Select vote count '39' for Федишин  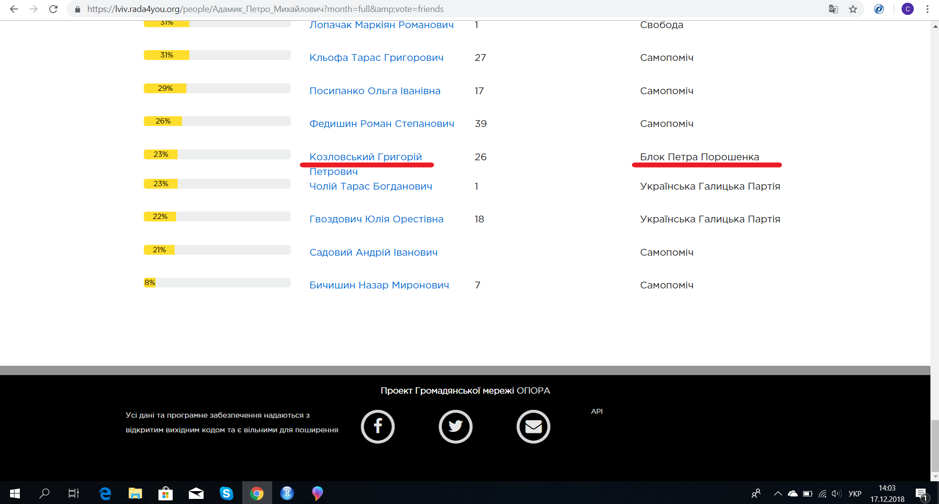[480, 123]
